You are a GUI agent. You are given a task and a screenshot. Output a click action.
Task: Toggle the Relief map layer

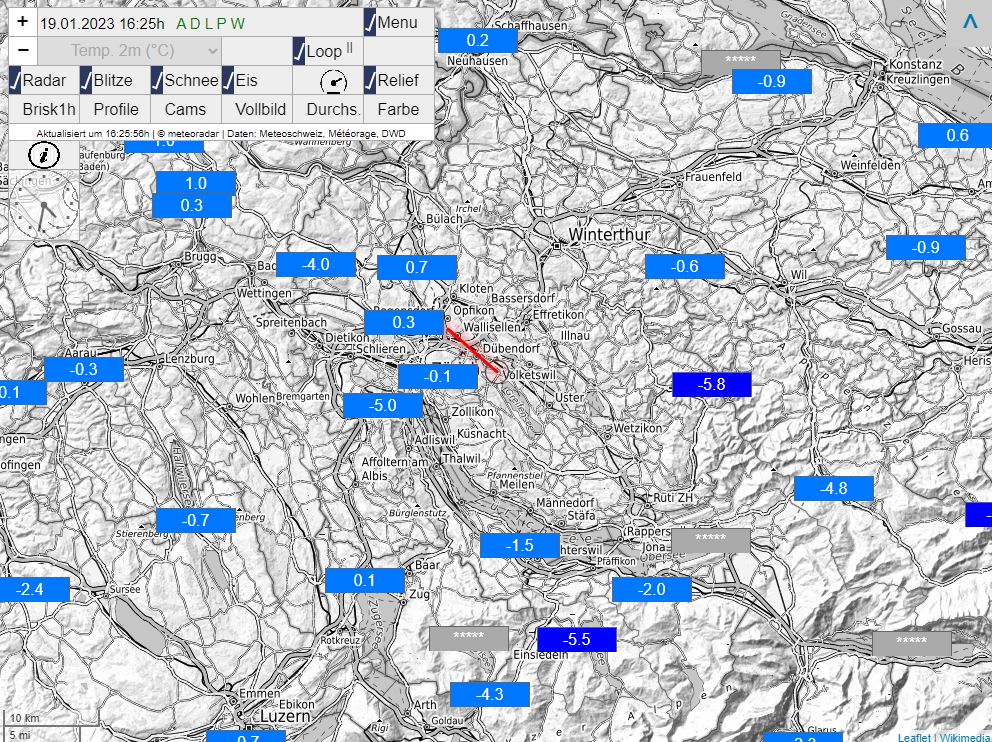pos(371,81)
